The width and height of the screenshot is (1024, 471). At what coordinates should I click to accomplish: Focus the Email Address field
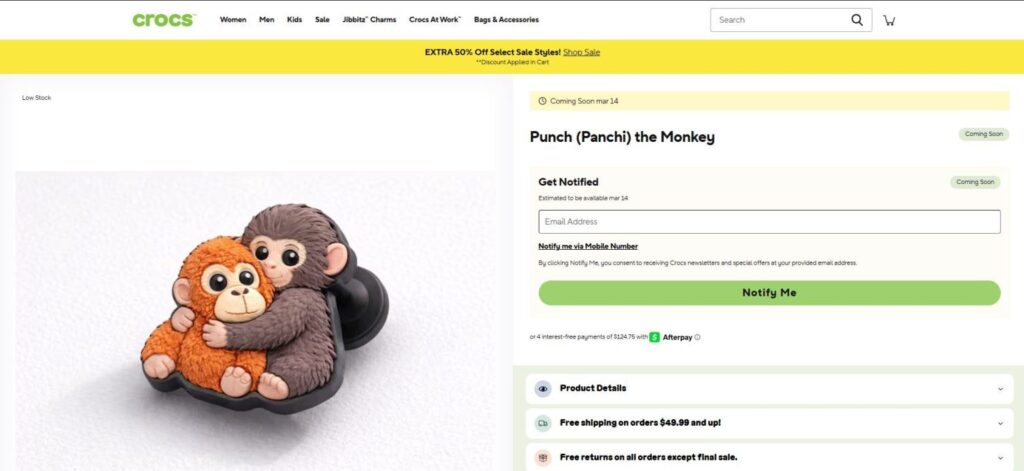[x=769, y=222]
